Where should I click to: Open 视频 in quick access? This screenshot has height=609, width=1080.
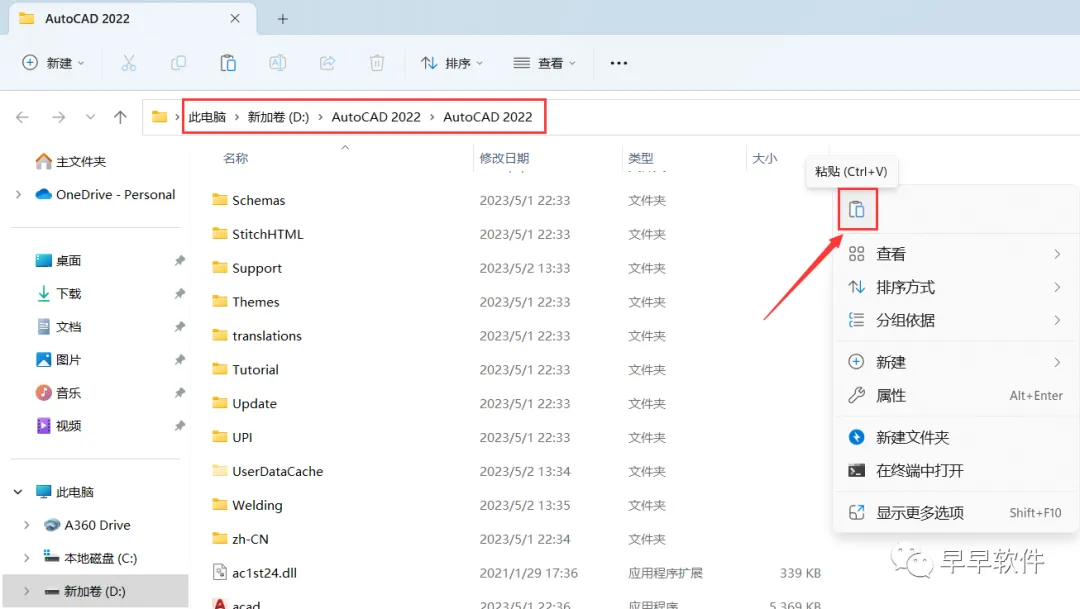[x=59, y=426]
